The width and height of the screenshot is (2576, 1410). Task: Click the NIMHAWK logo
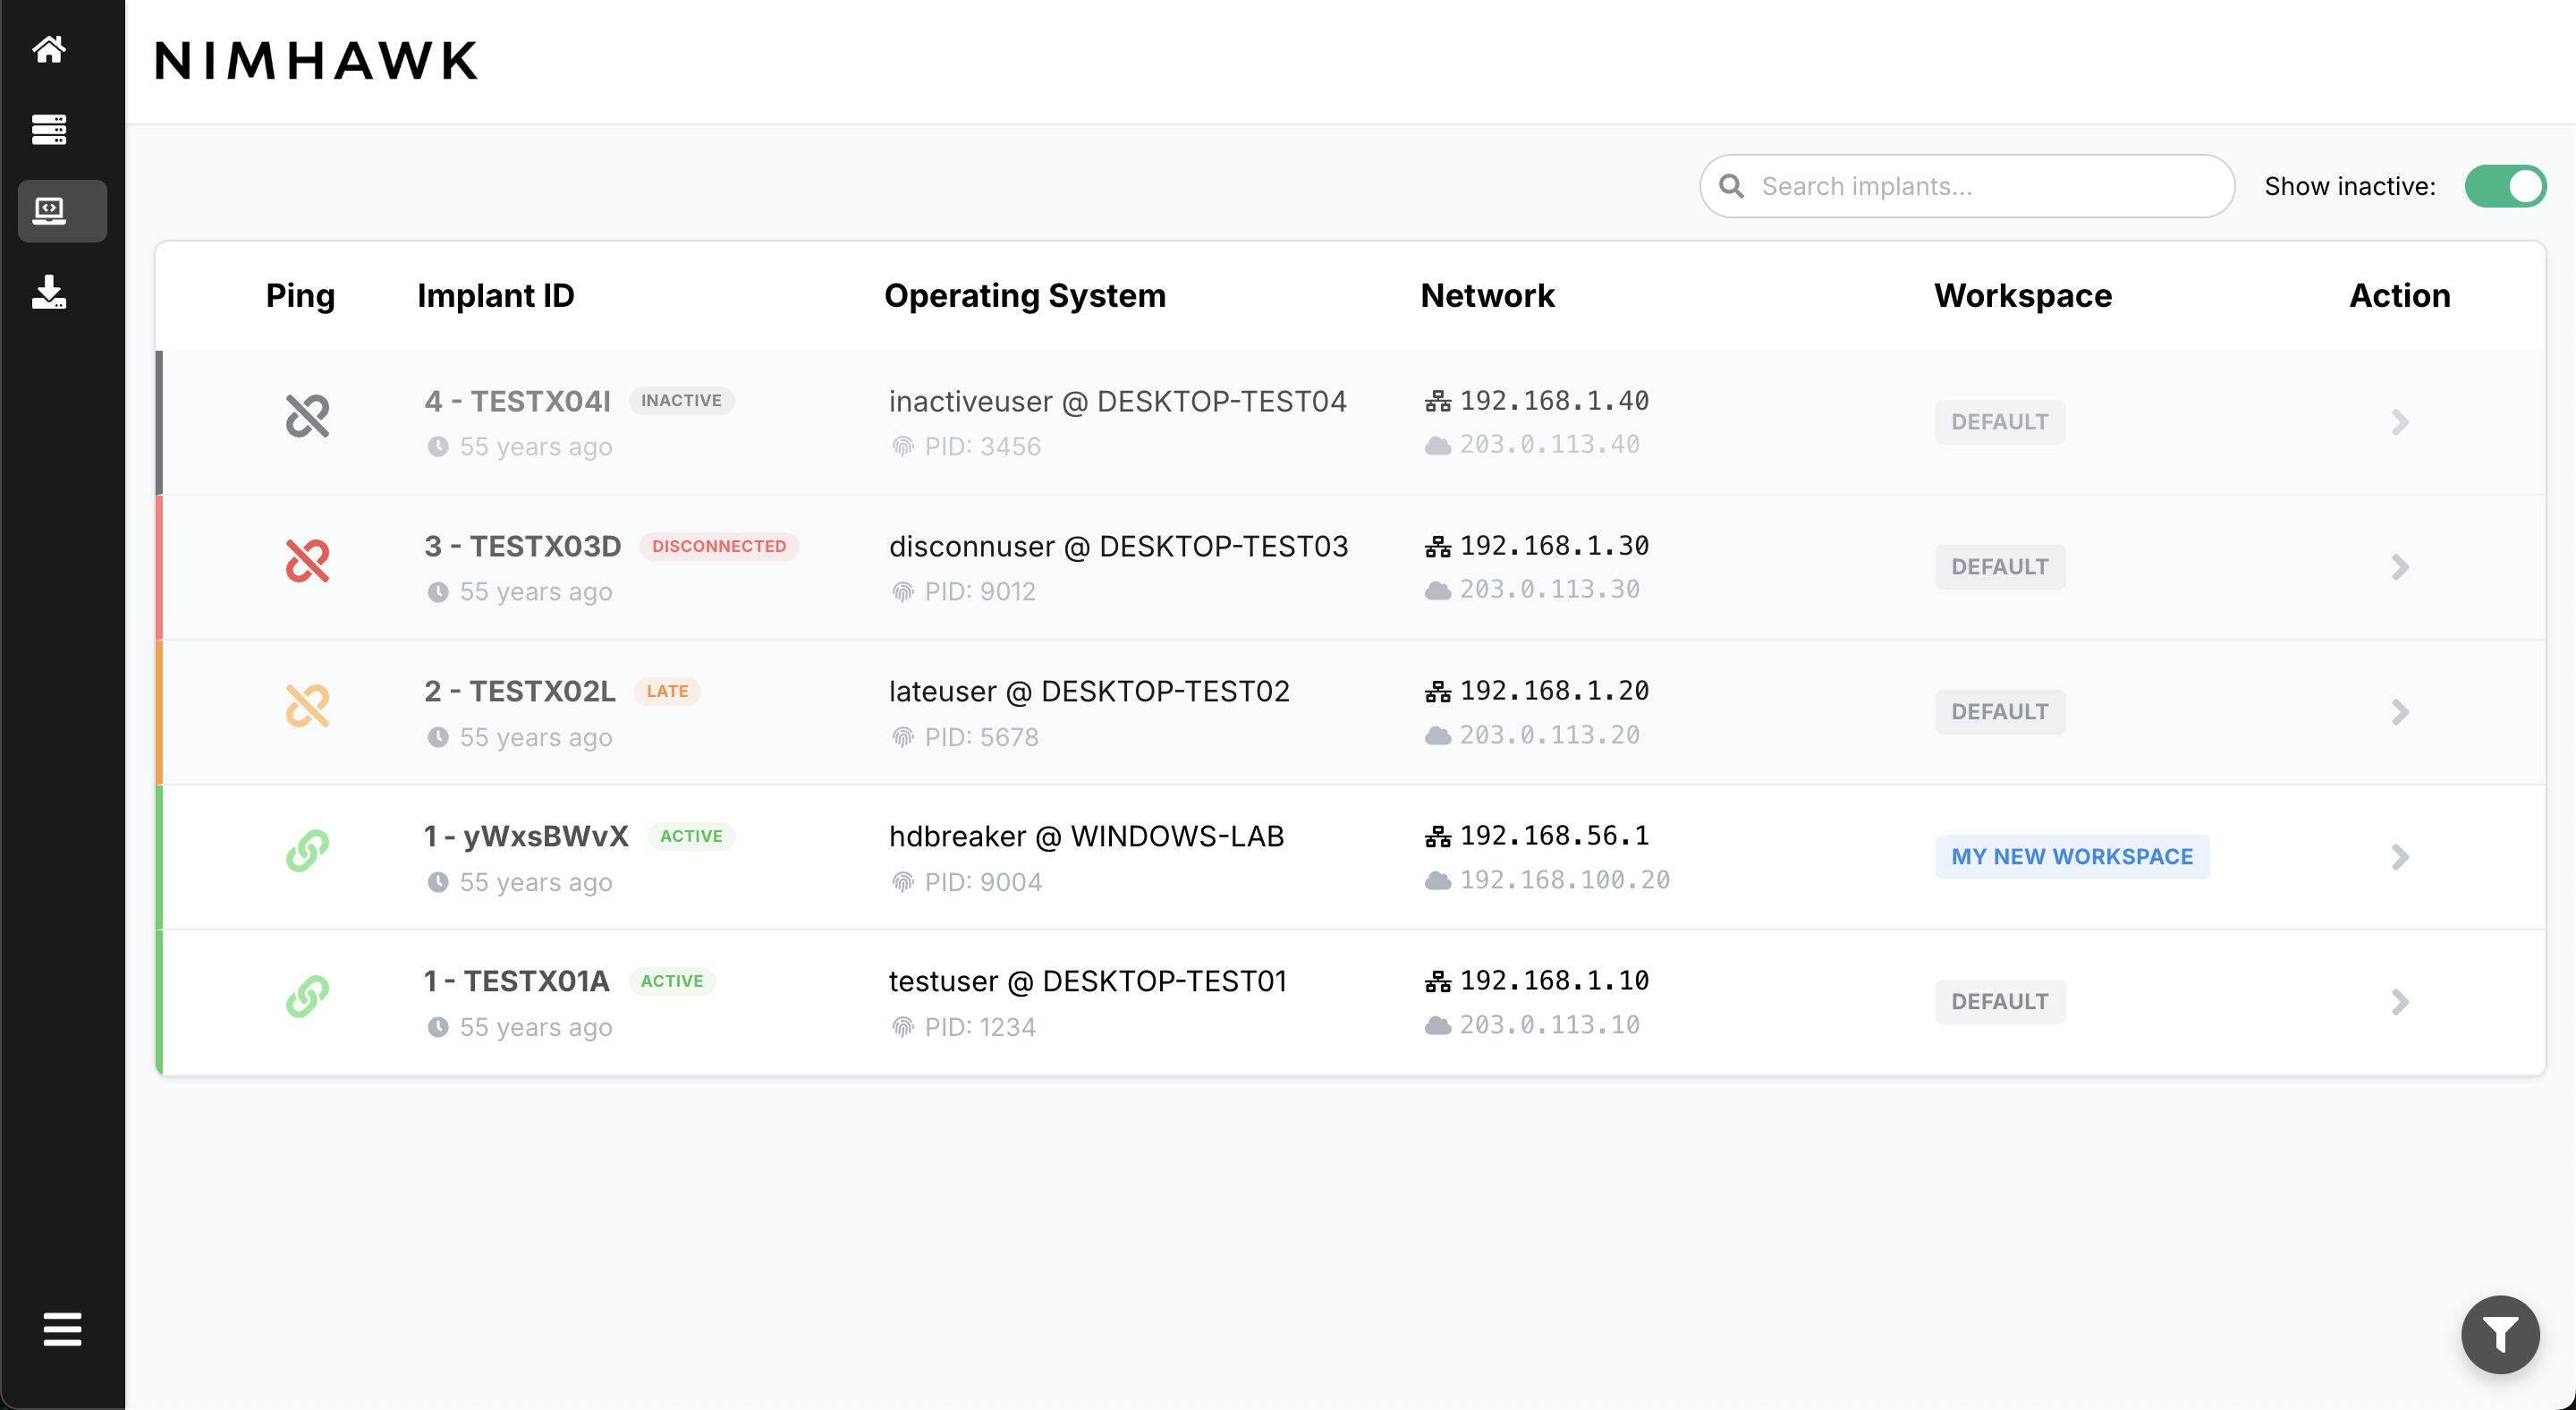pos(317,61)
